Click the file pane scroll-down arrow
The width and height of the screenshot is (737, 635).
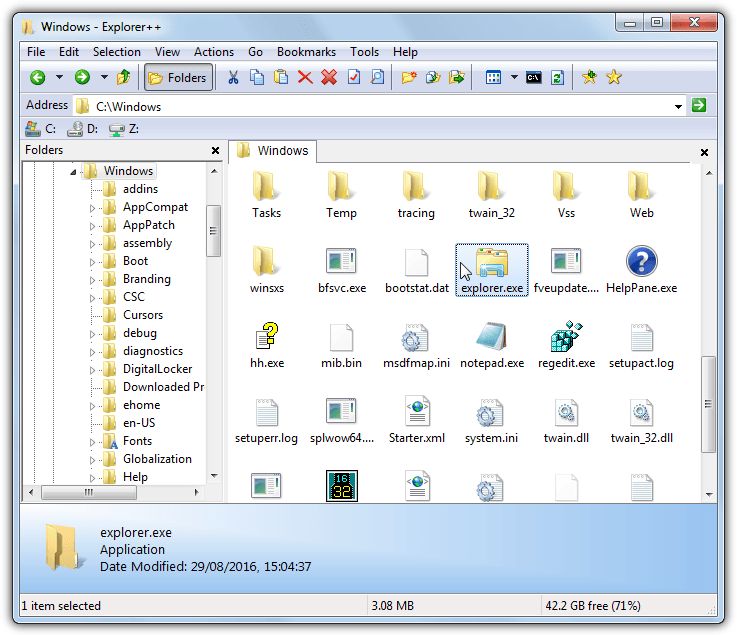[x=709, y=494]
